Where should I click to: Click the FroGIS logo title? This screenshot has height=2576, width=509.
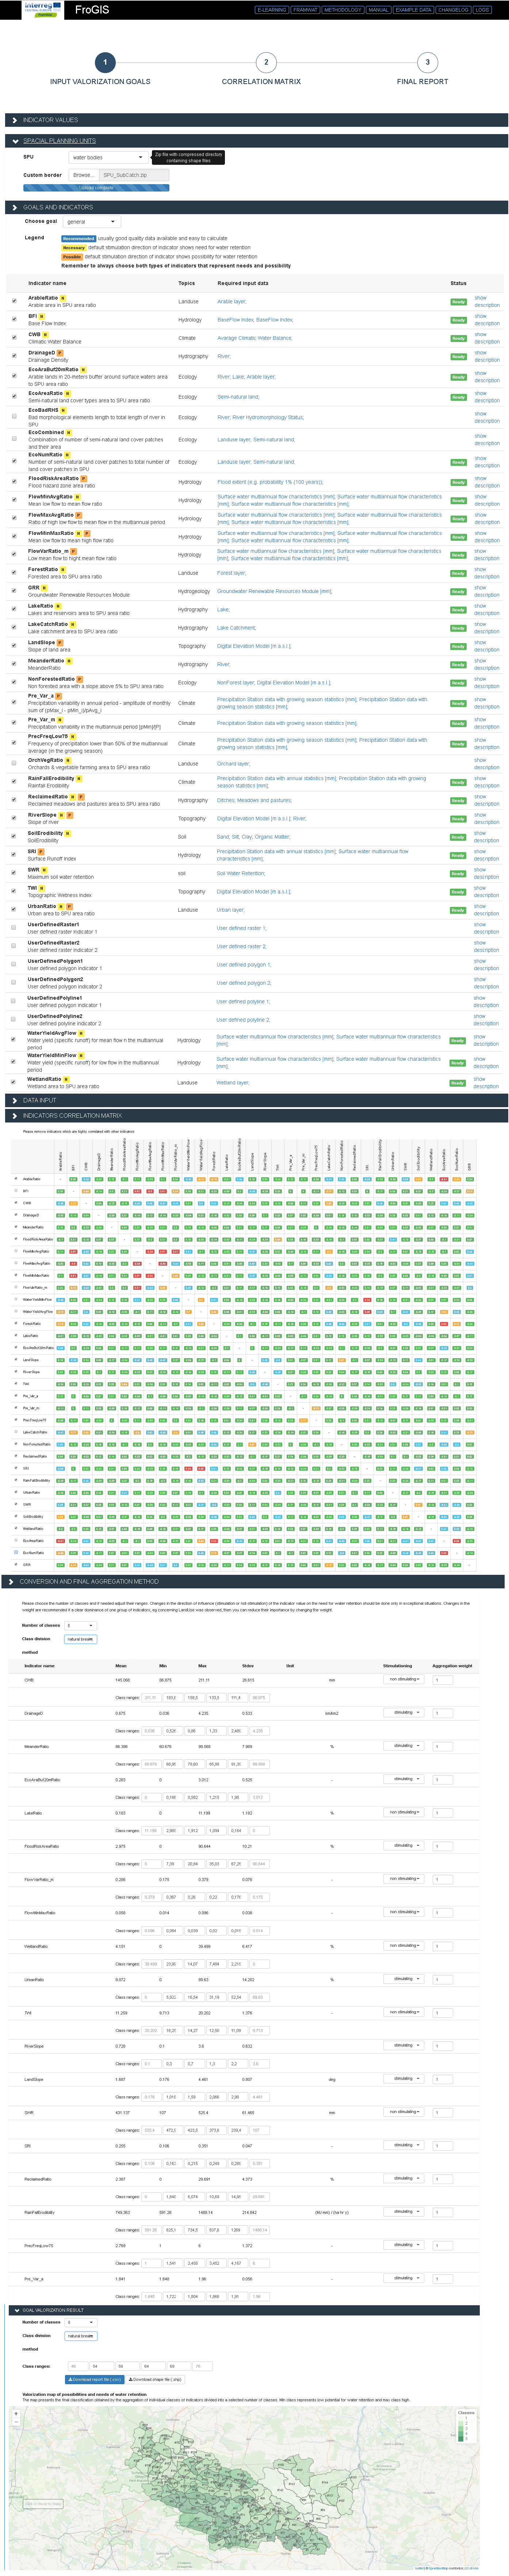click(x=92, y=10)
